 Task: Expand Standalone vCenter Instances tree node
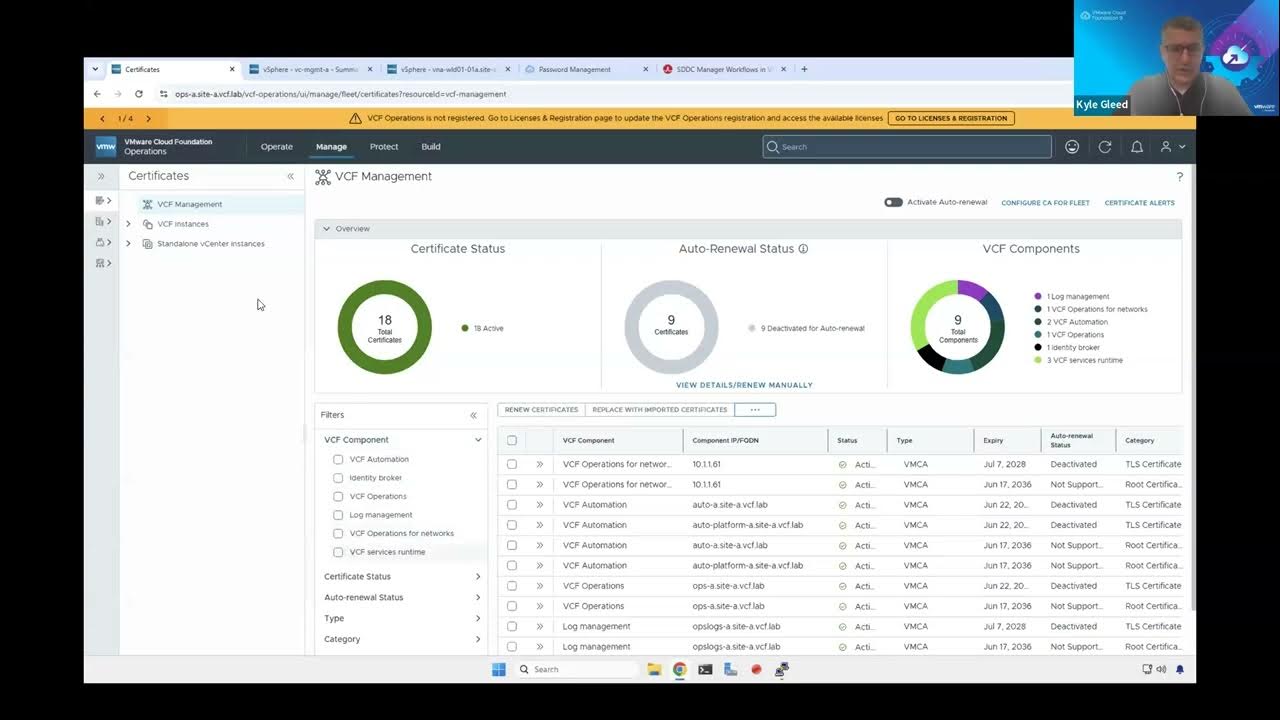pyautogui.click(x=128, y=244)
